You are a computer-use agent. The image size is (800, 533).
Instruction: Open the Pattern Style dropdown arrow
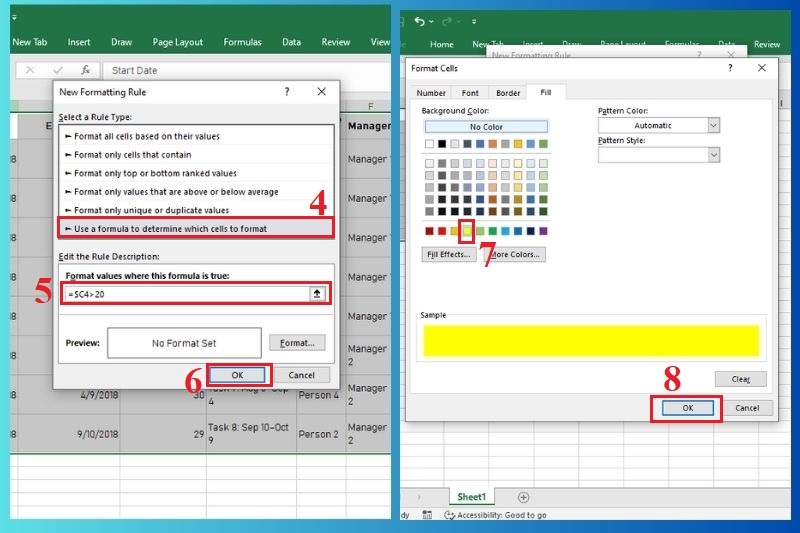pos(713,155)
